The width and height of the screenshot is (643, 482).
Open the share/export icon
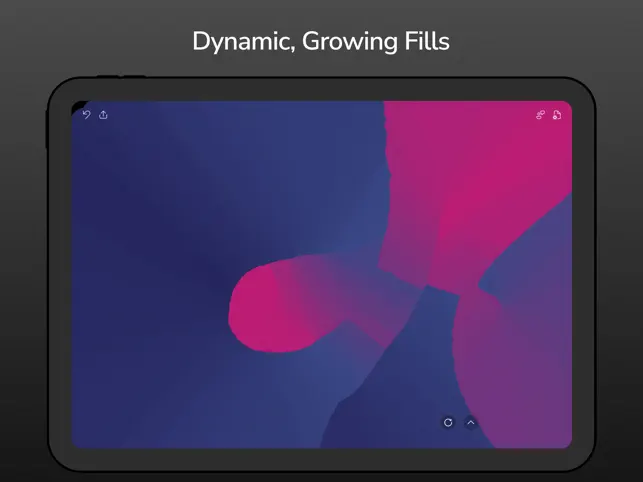103,114
